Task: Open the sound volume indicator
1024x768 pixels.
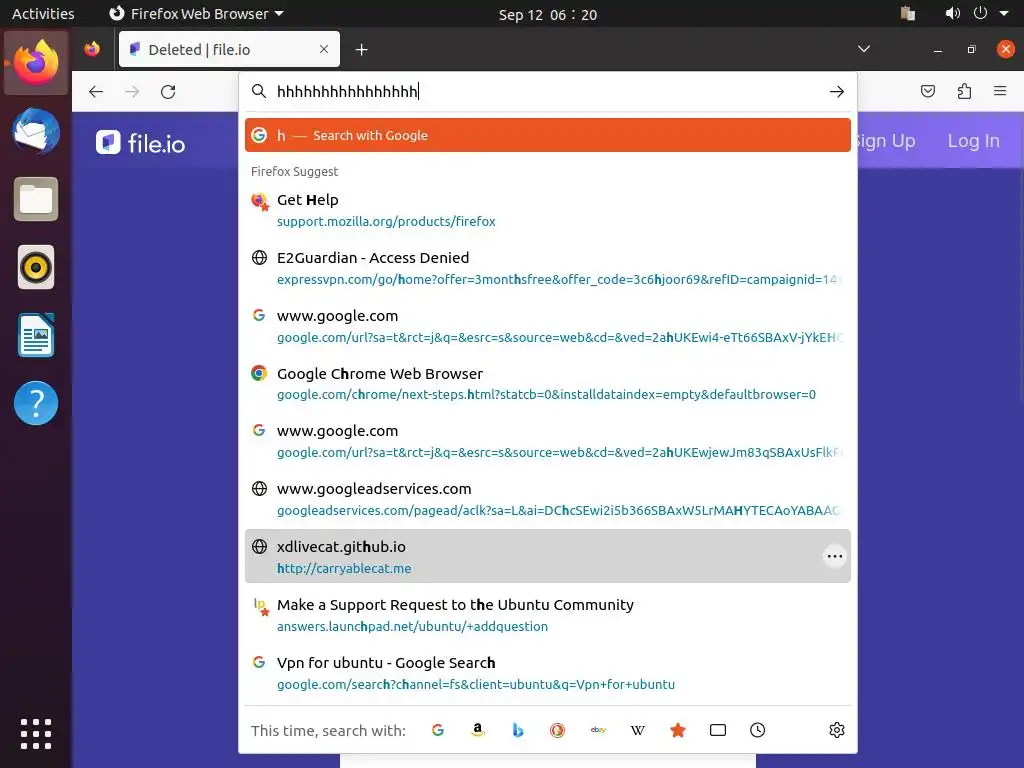Action: 952,13
